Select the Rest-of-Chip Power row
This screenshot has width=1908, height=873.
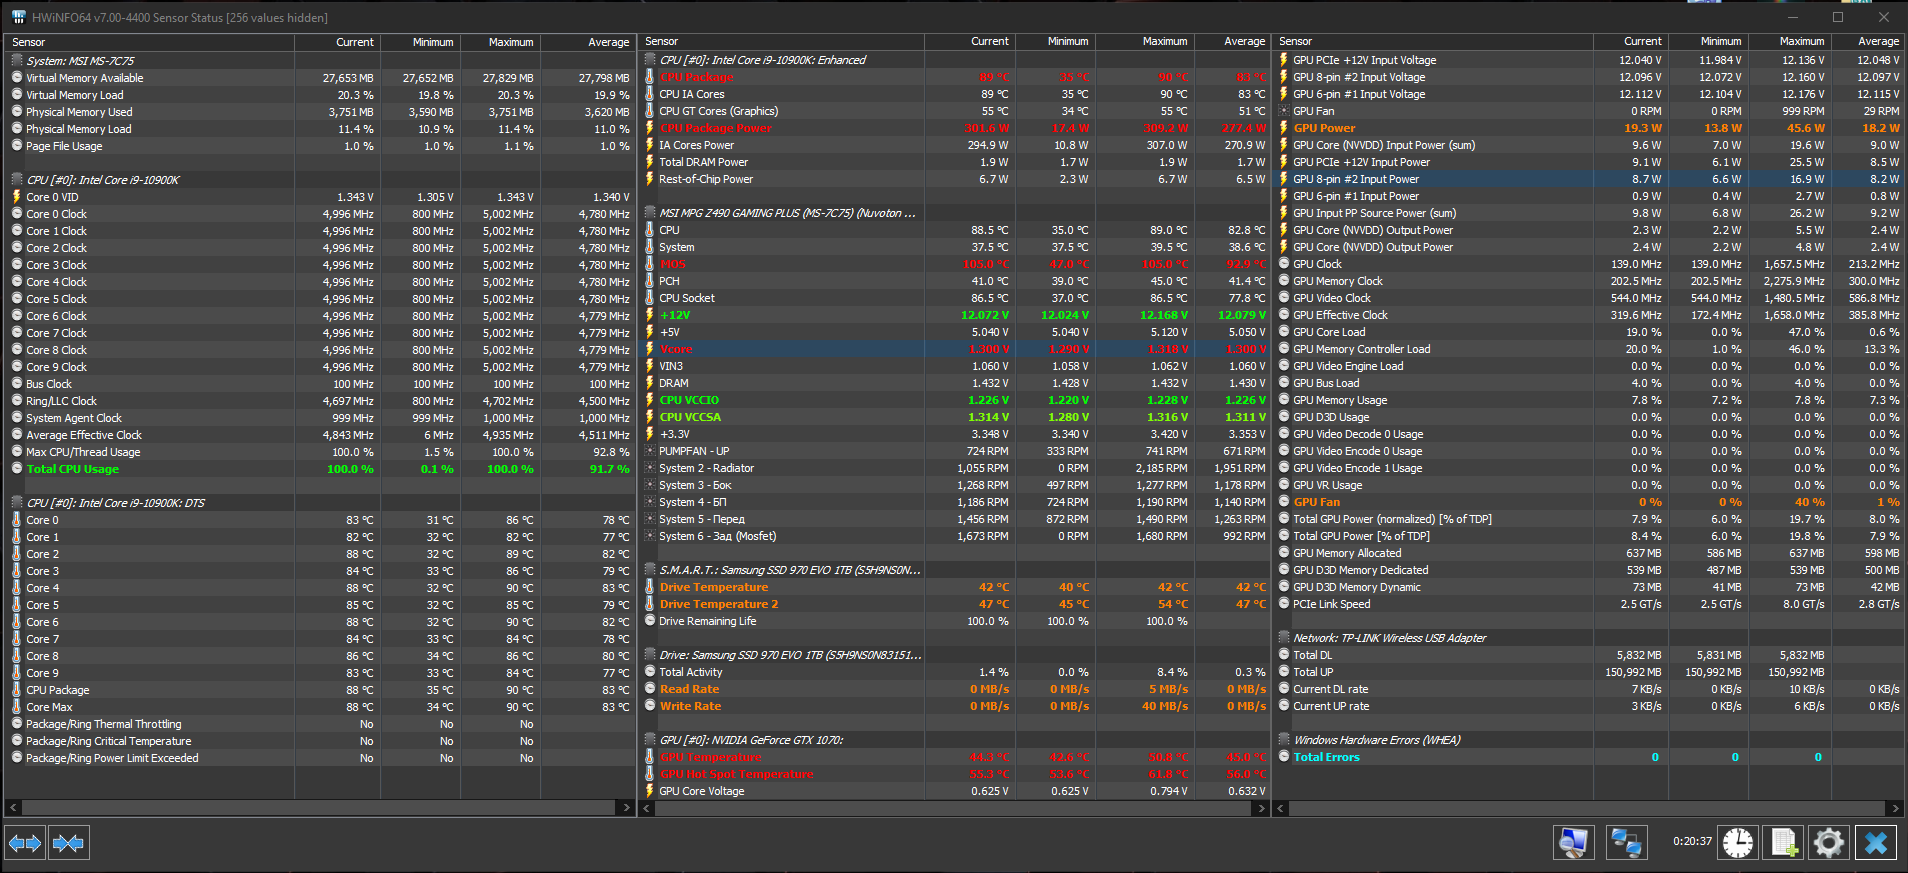954,179
